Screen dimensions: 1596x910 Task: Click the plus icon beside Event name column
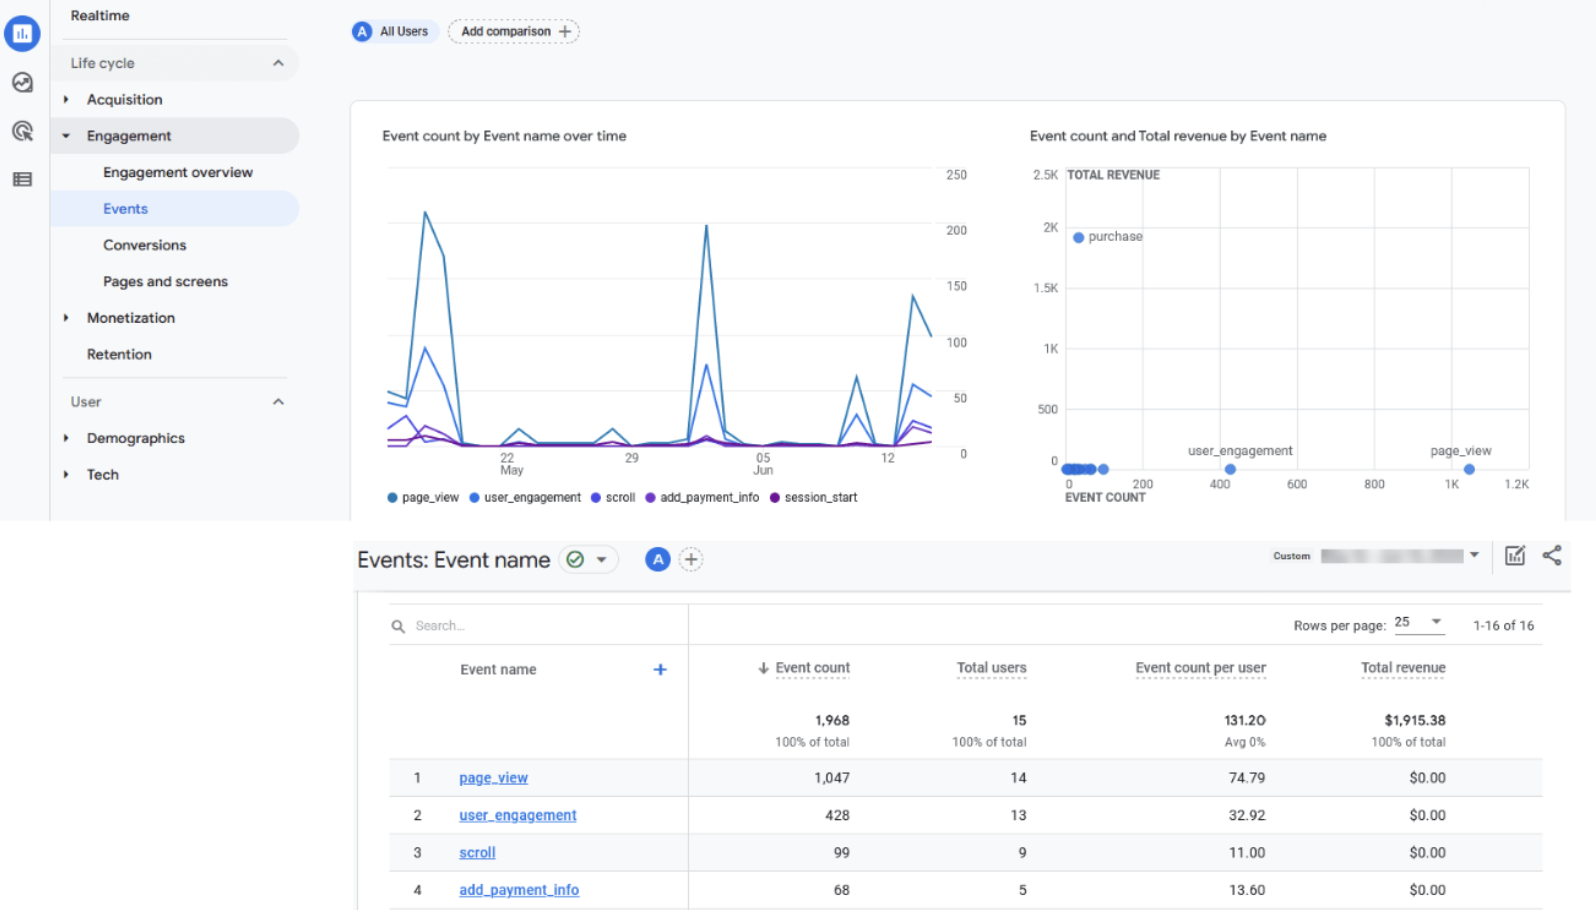(660, 670)
